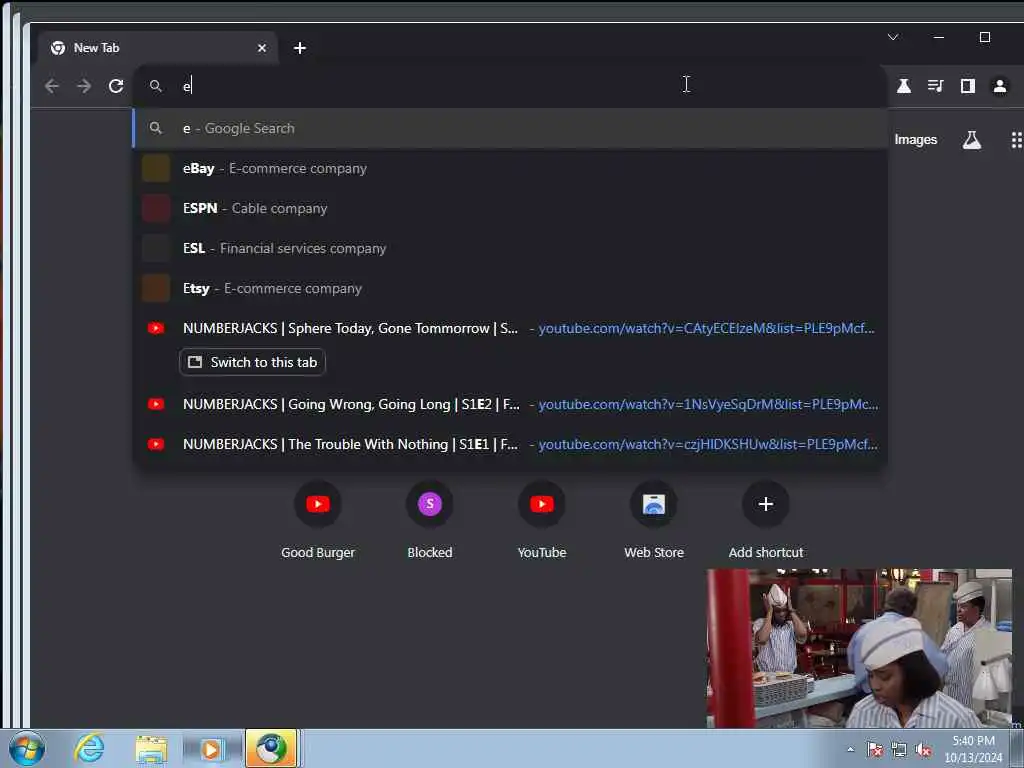Show hidden tray icons arrow
This screenshot has height=768, width=1024.
850,749
